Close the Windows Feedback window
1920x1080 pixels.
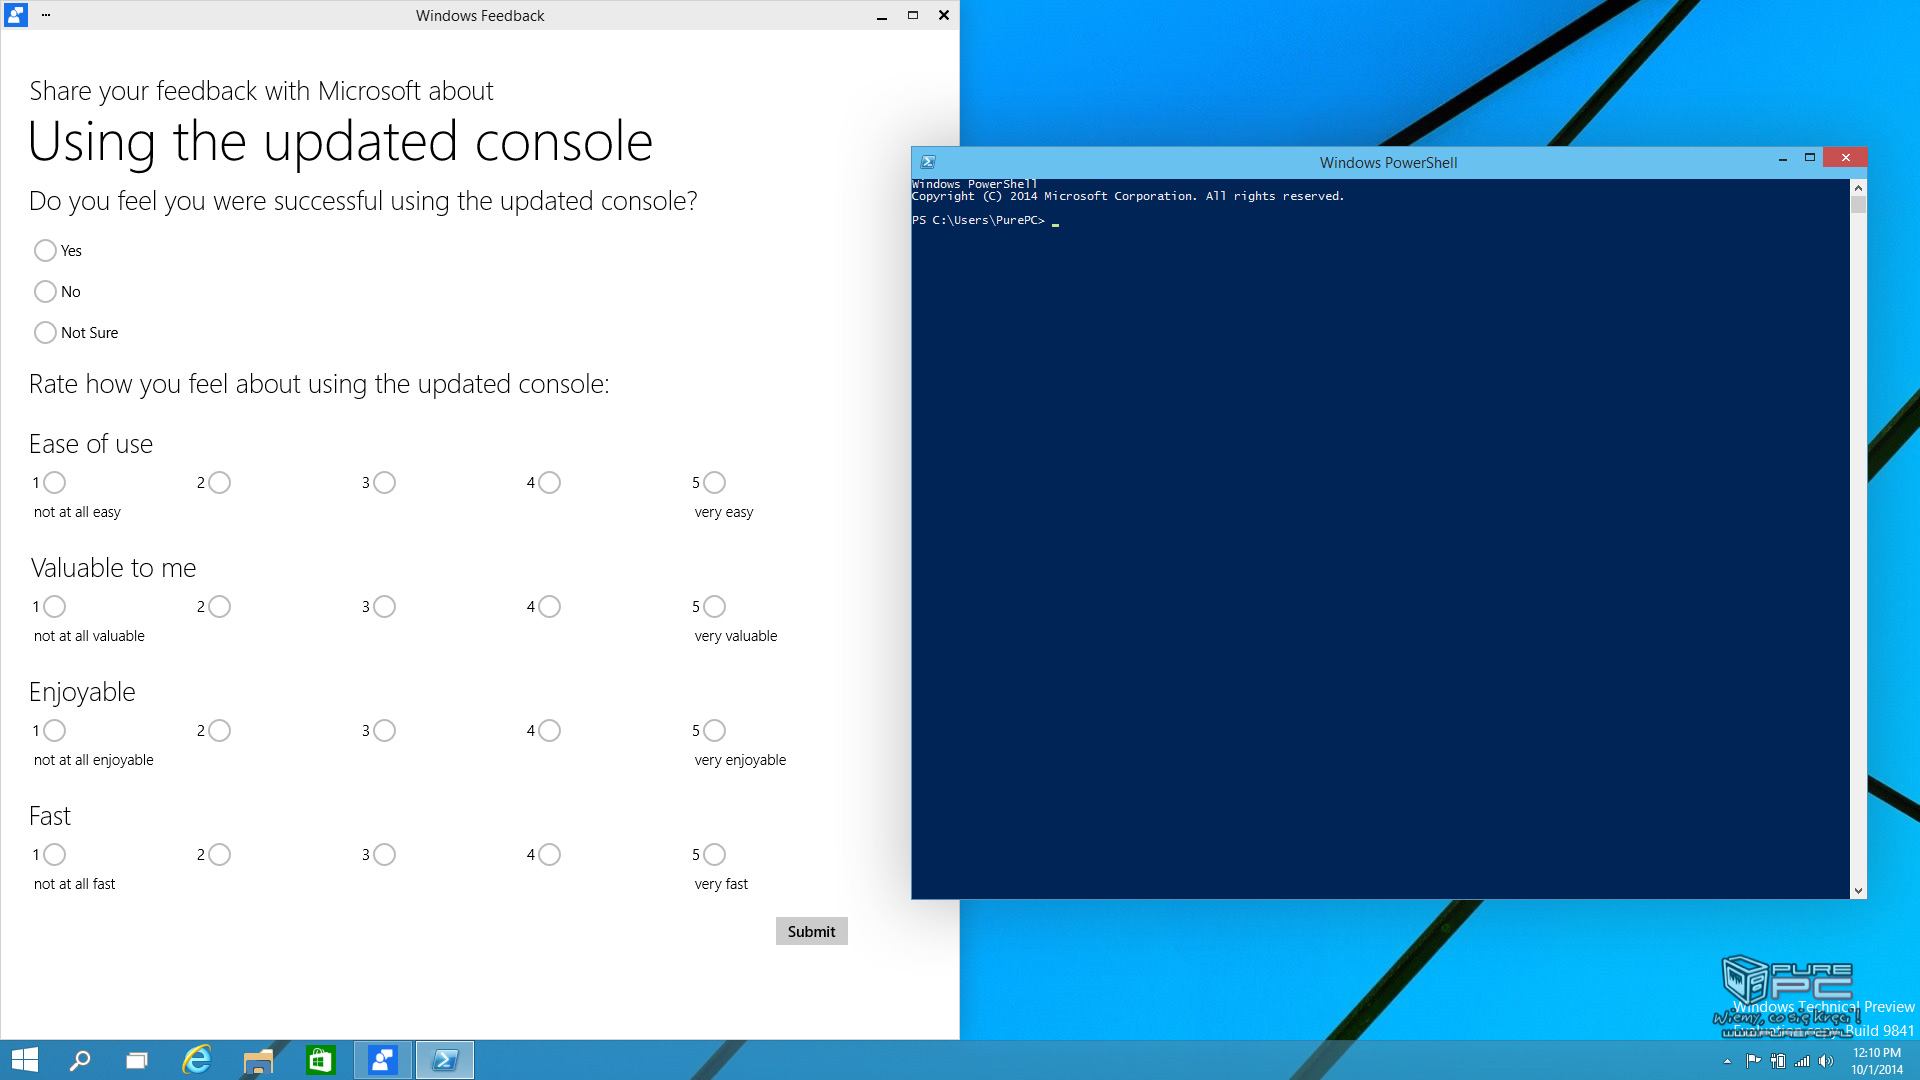pyautogui.click(x=943, y=16)
